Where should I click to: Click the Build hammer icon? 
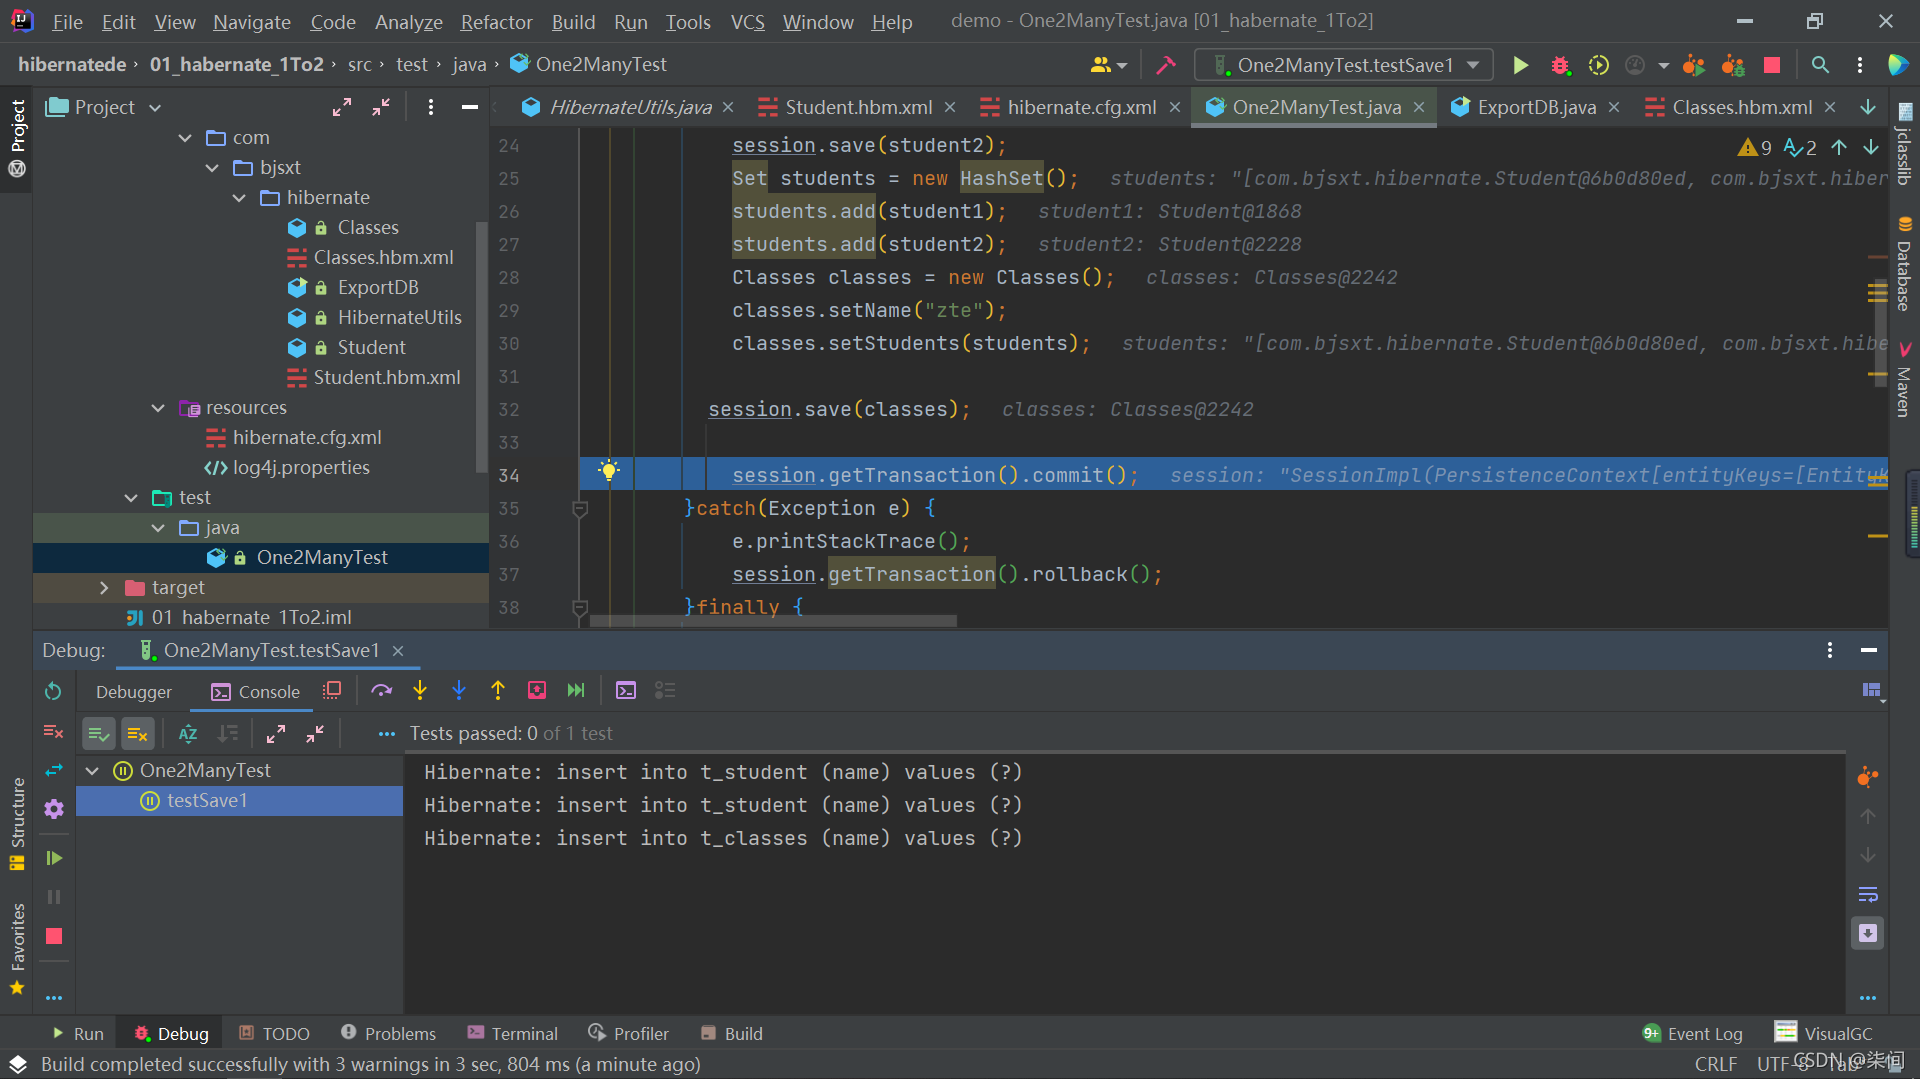point(1166,65)
